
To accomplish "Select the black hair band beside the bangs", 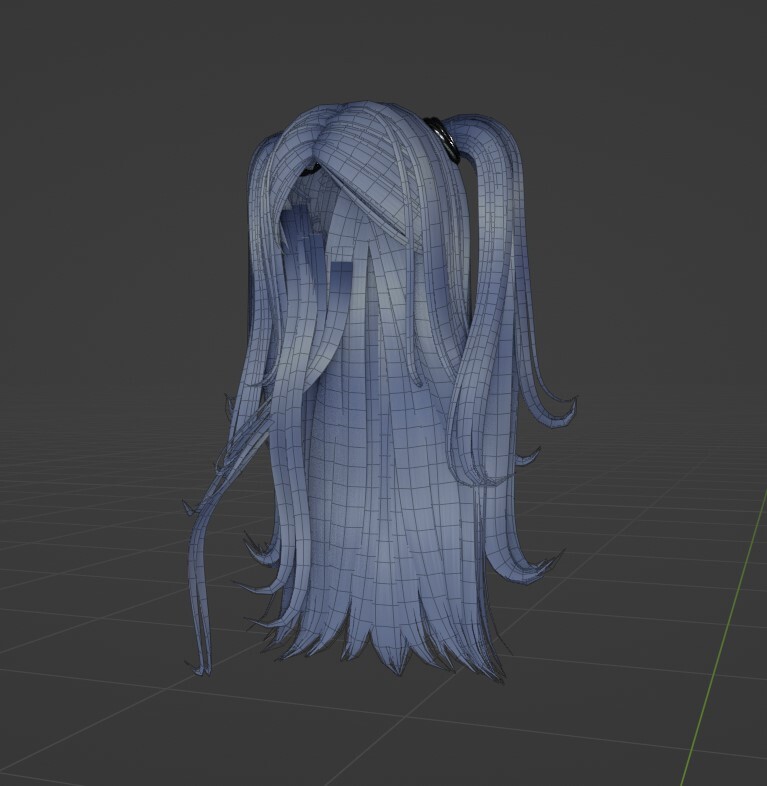I will [311, 169].
